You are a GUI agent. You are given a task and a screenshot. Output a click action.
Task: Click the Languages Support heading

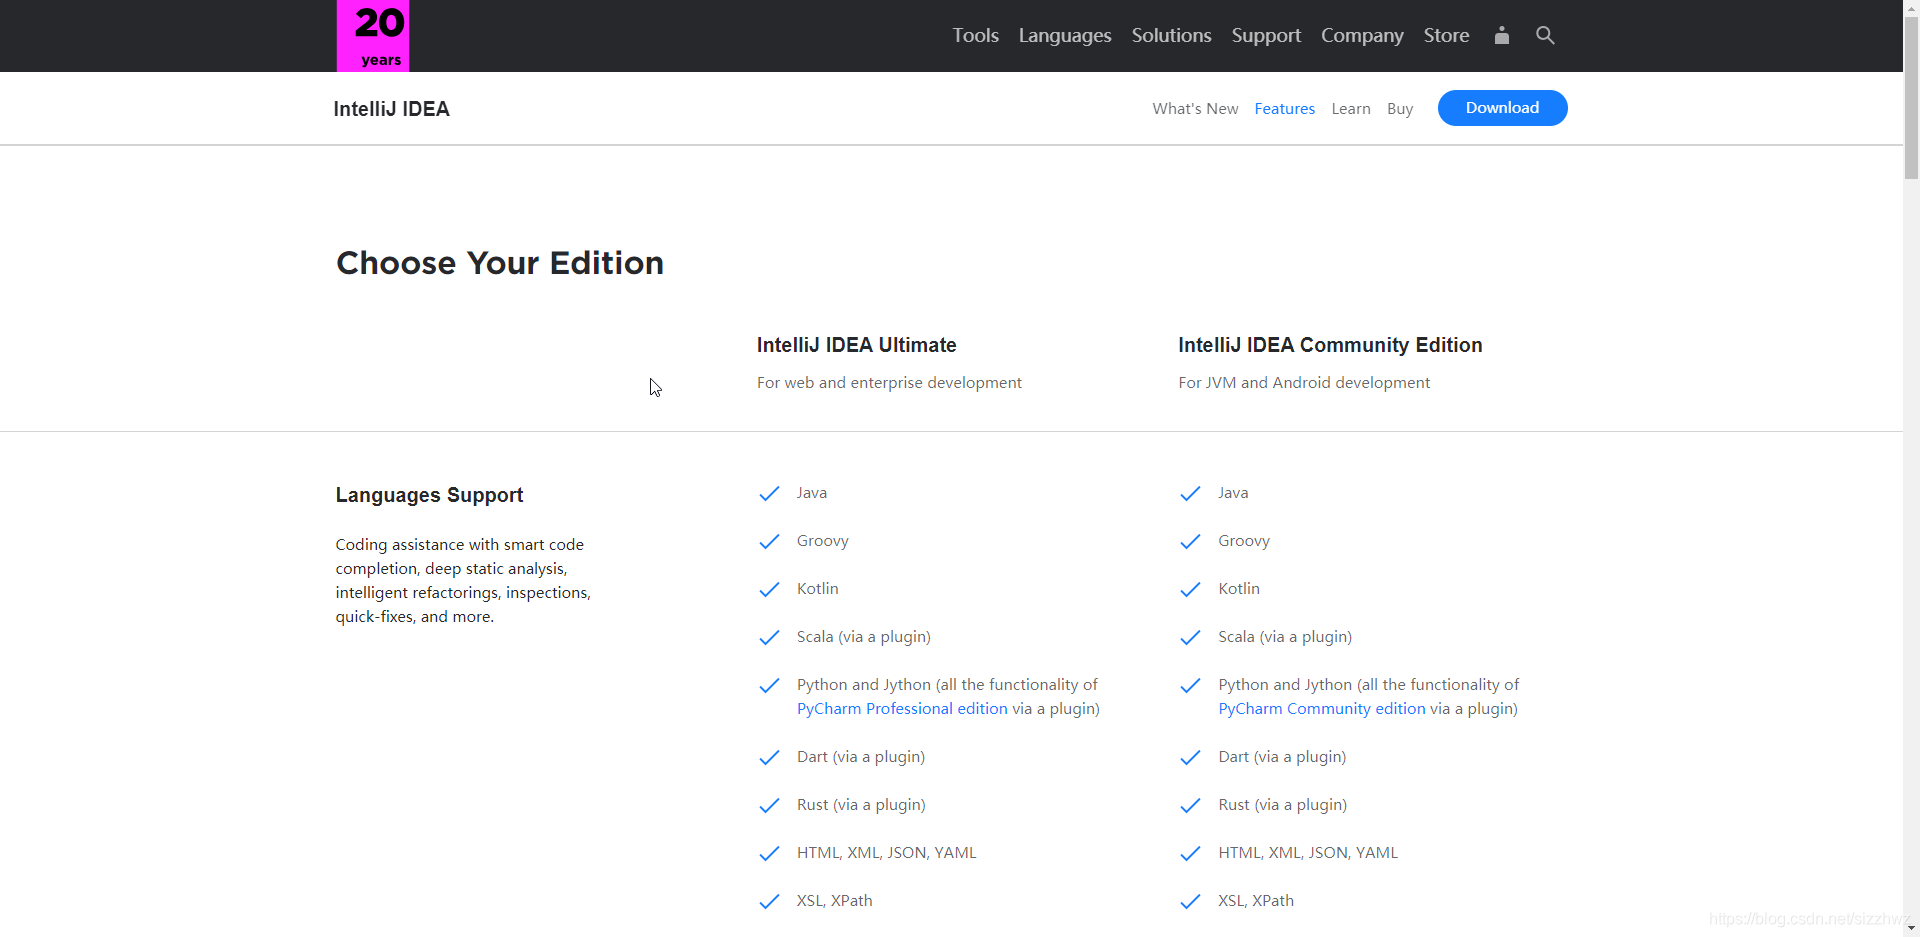[x=429, y=495]
